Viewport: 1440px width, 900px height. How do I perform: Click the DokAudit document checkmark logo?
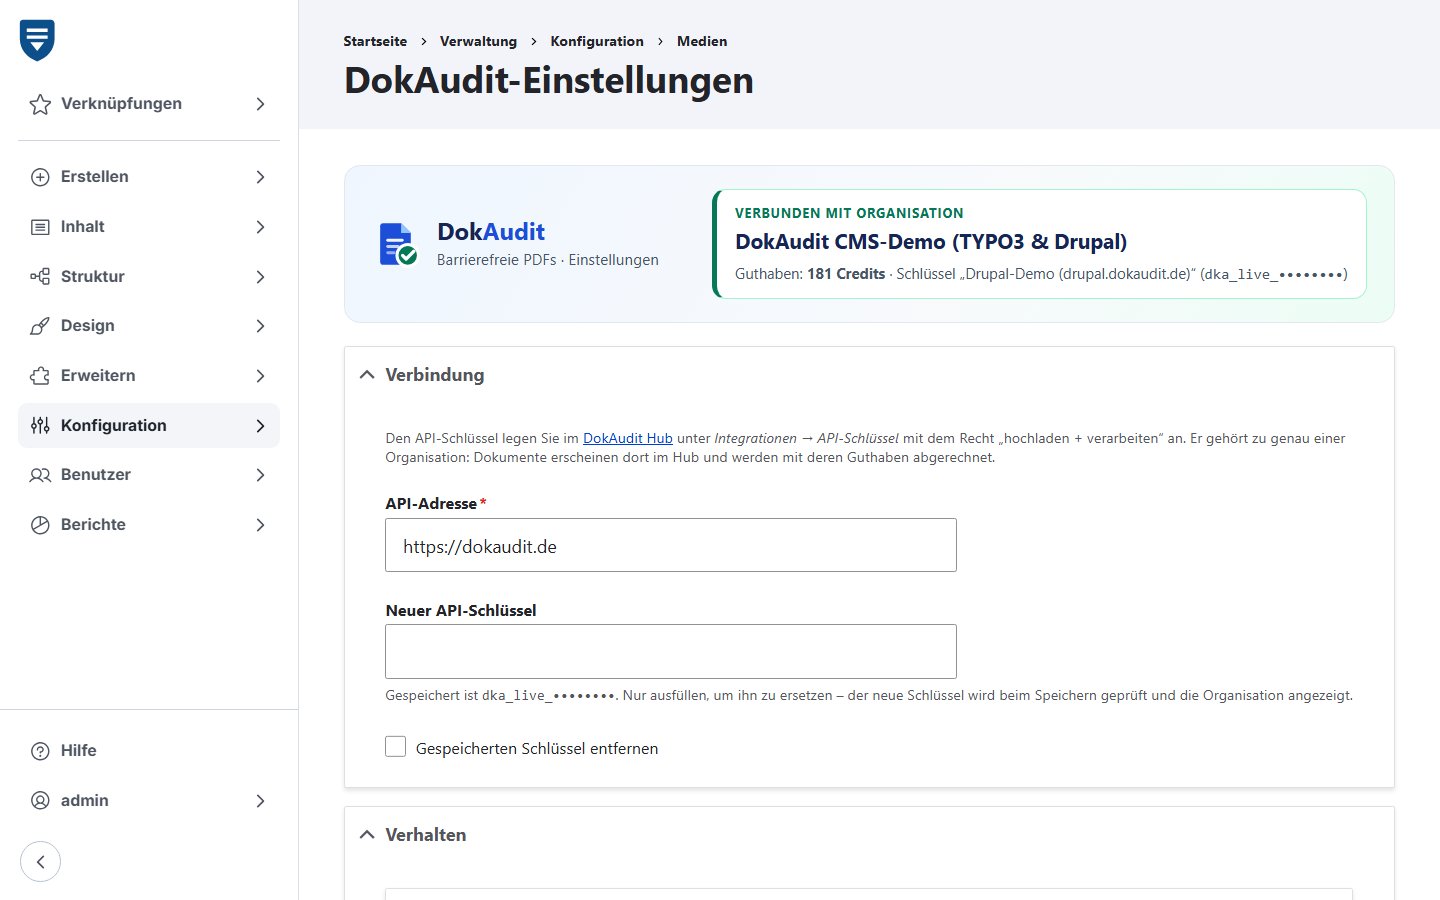coord(398,244)
